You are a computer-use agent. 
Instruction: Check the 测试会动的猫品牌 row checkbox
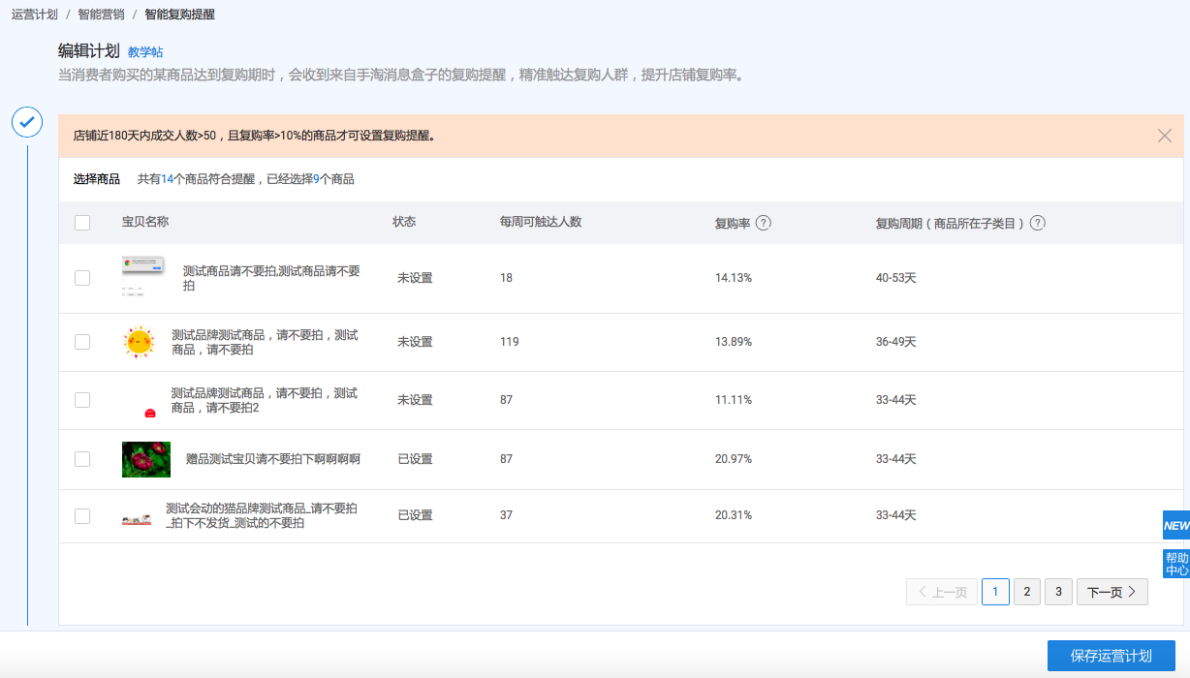pos(82,516)
